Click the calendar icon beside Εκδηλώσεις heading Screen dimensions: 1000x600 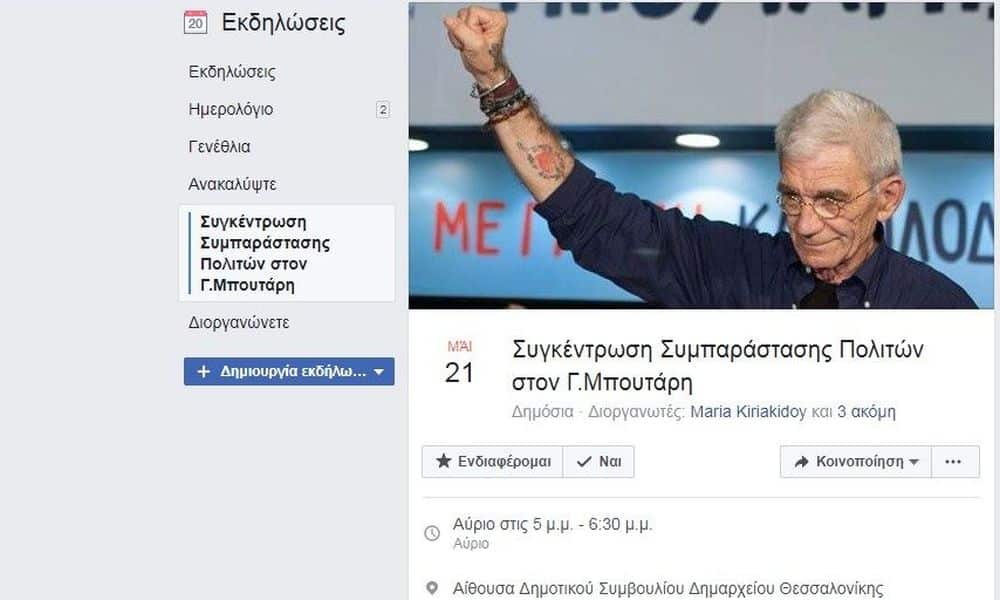(x=195, y=22)
